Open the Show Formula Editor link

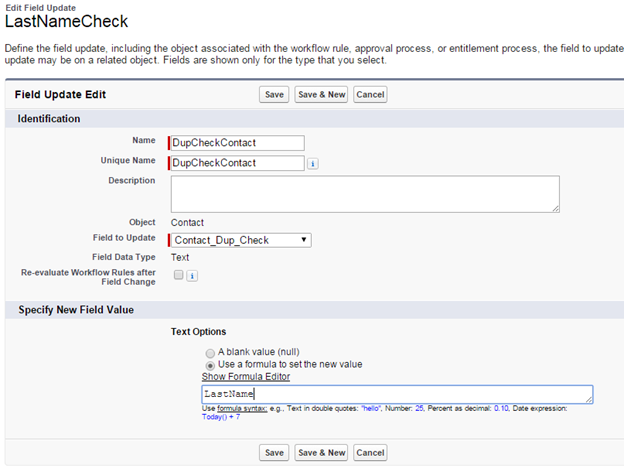point(246,377)
